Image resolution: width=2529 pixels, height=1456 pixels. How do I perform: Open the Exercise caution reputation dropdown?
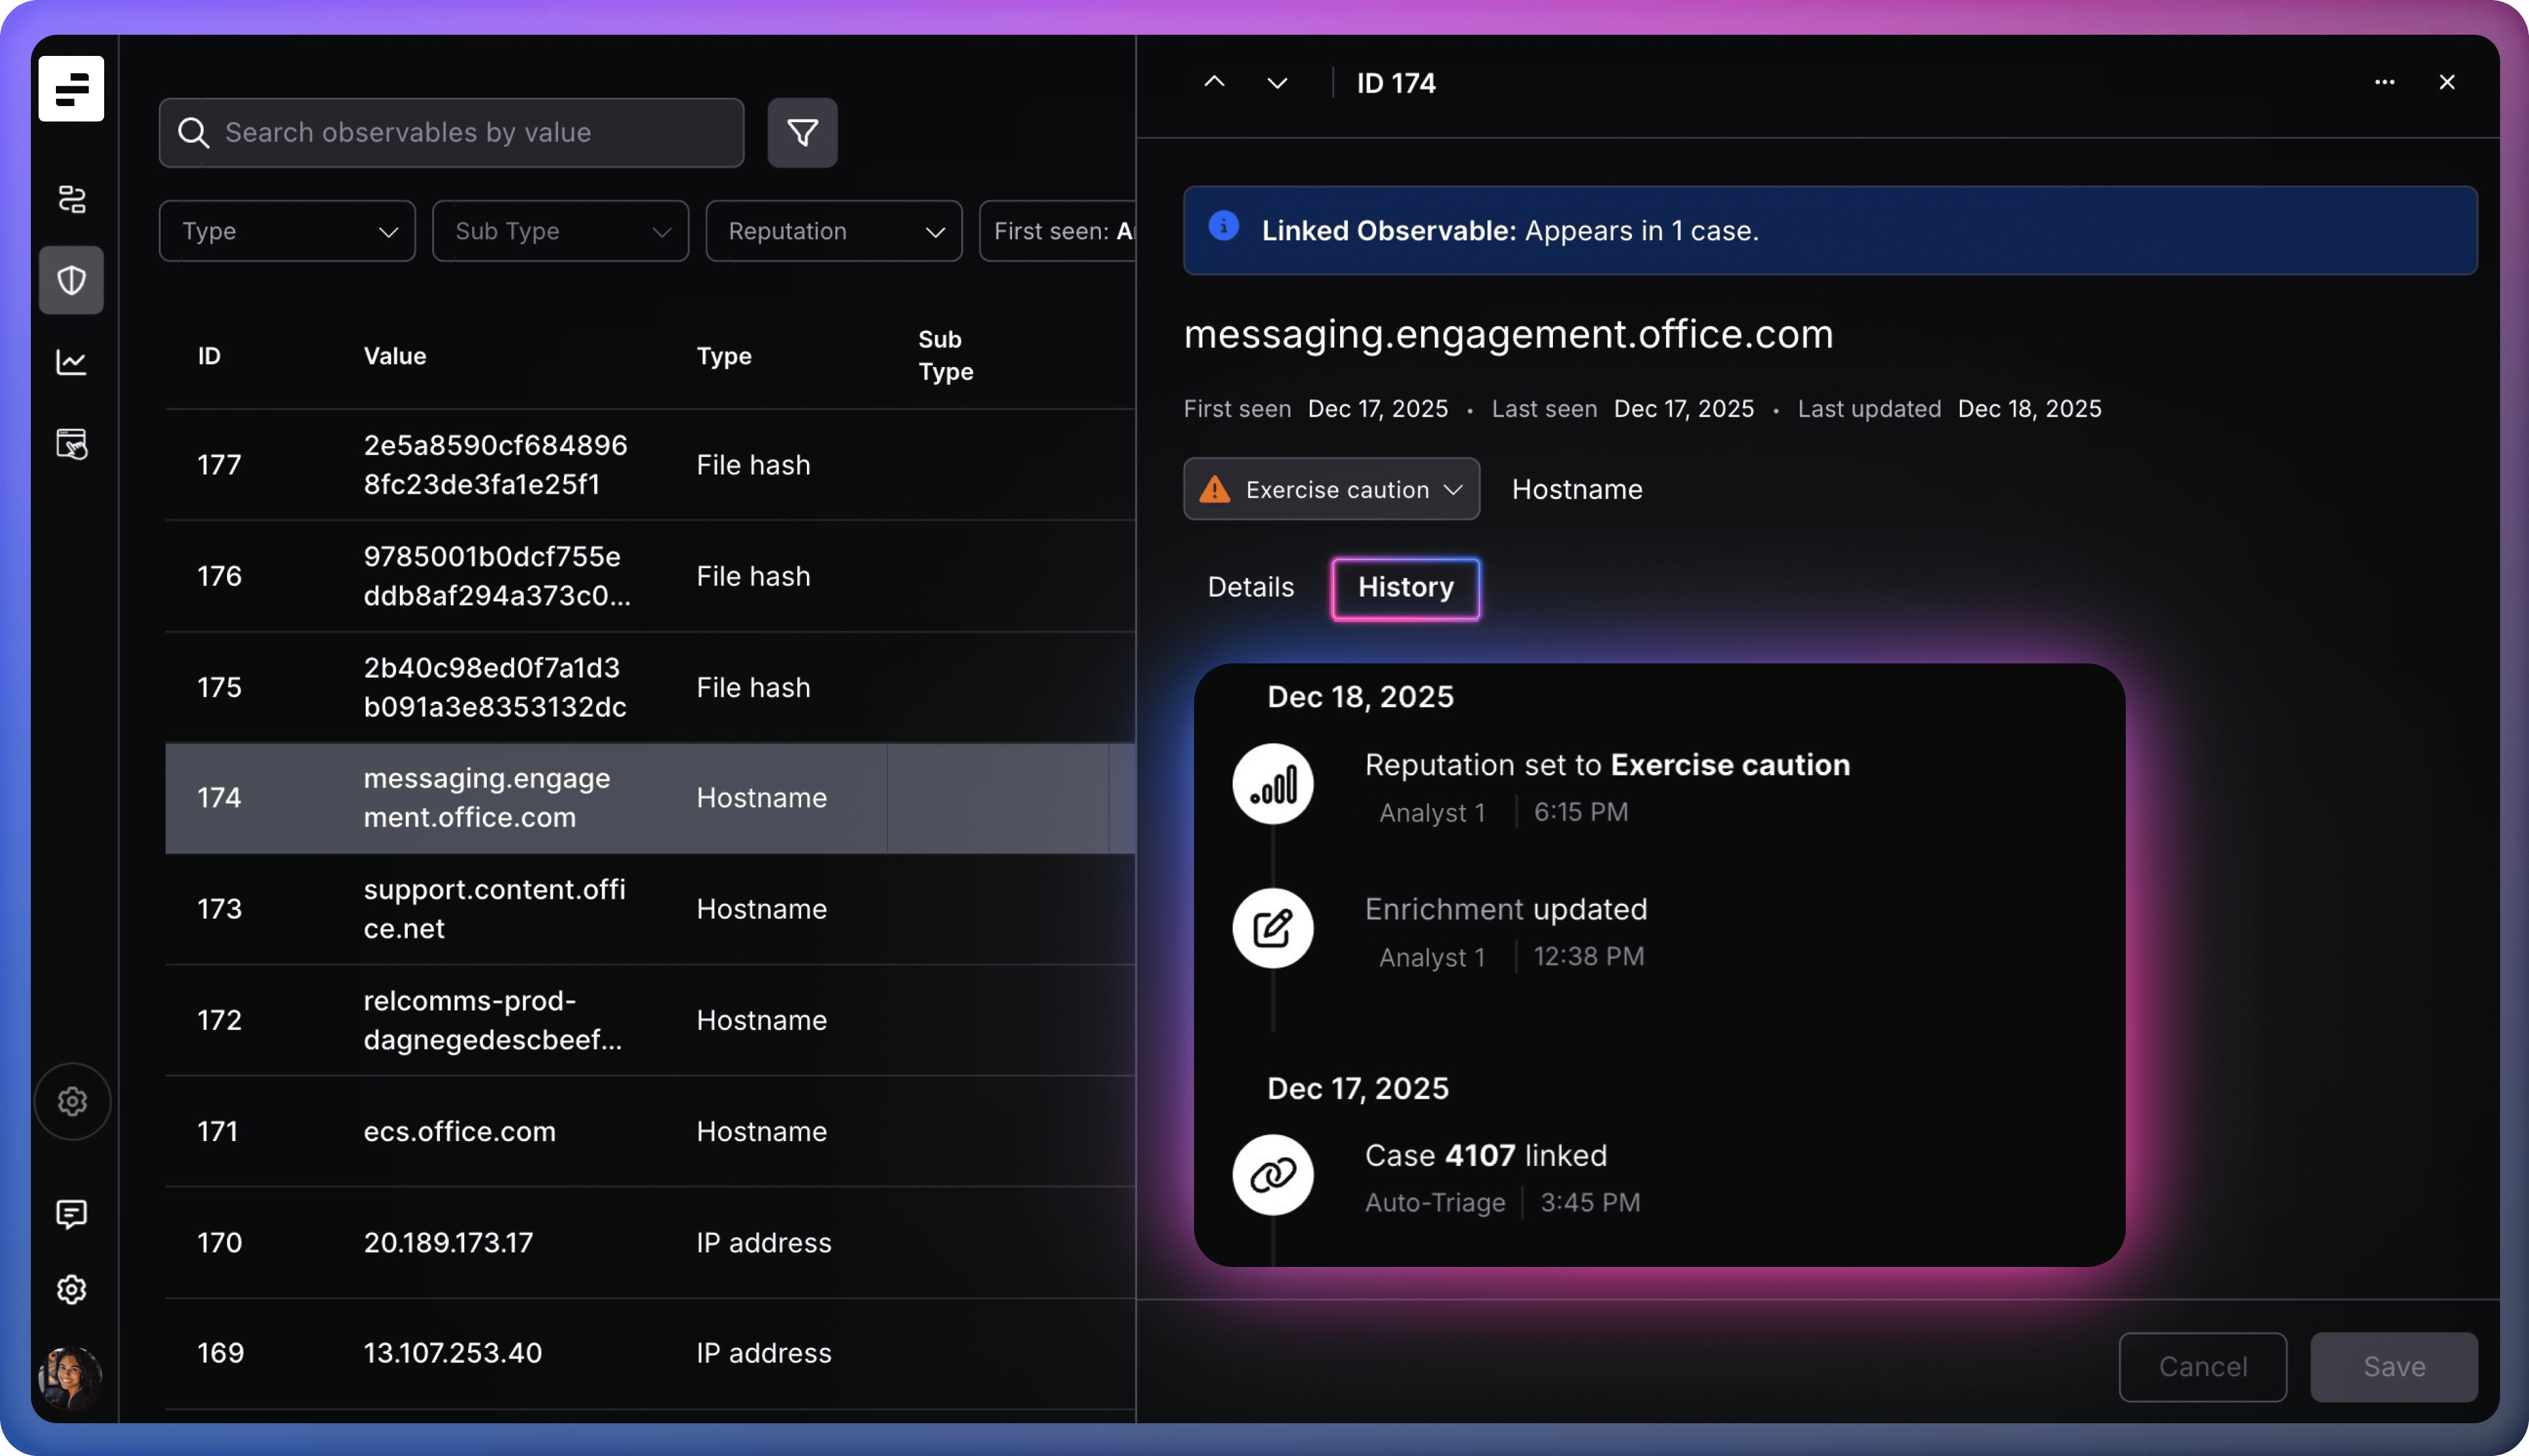(x=1331, y=490)
